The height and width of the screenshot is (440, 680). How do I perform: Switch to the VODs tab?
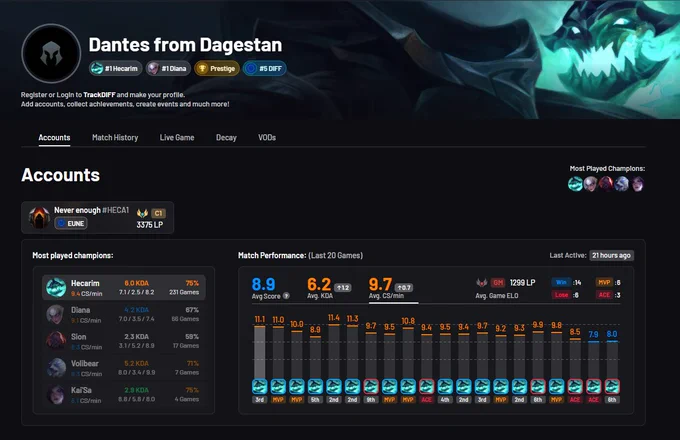click(267, 137)
